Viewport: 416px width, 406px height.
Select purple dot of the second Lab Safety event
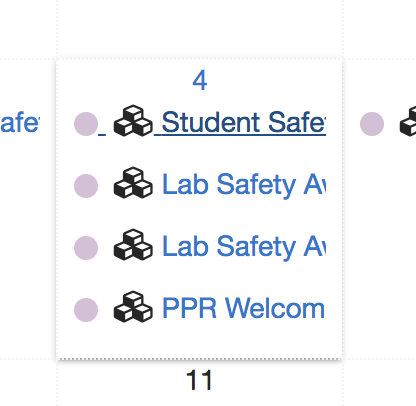pyautogui.click(x=86, y=248)
